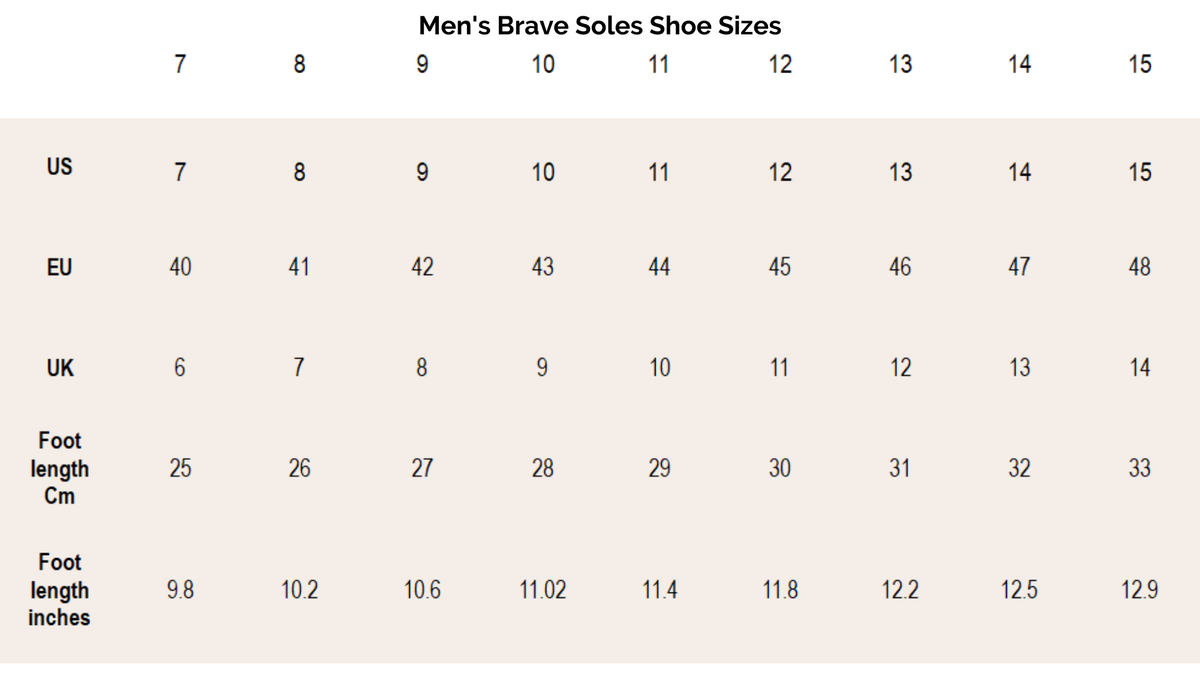
Task: Select EU size 43 cell
Action: tap(542, 267)
